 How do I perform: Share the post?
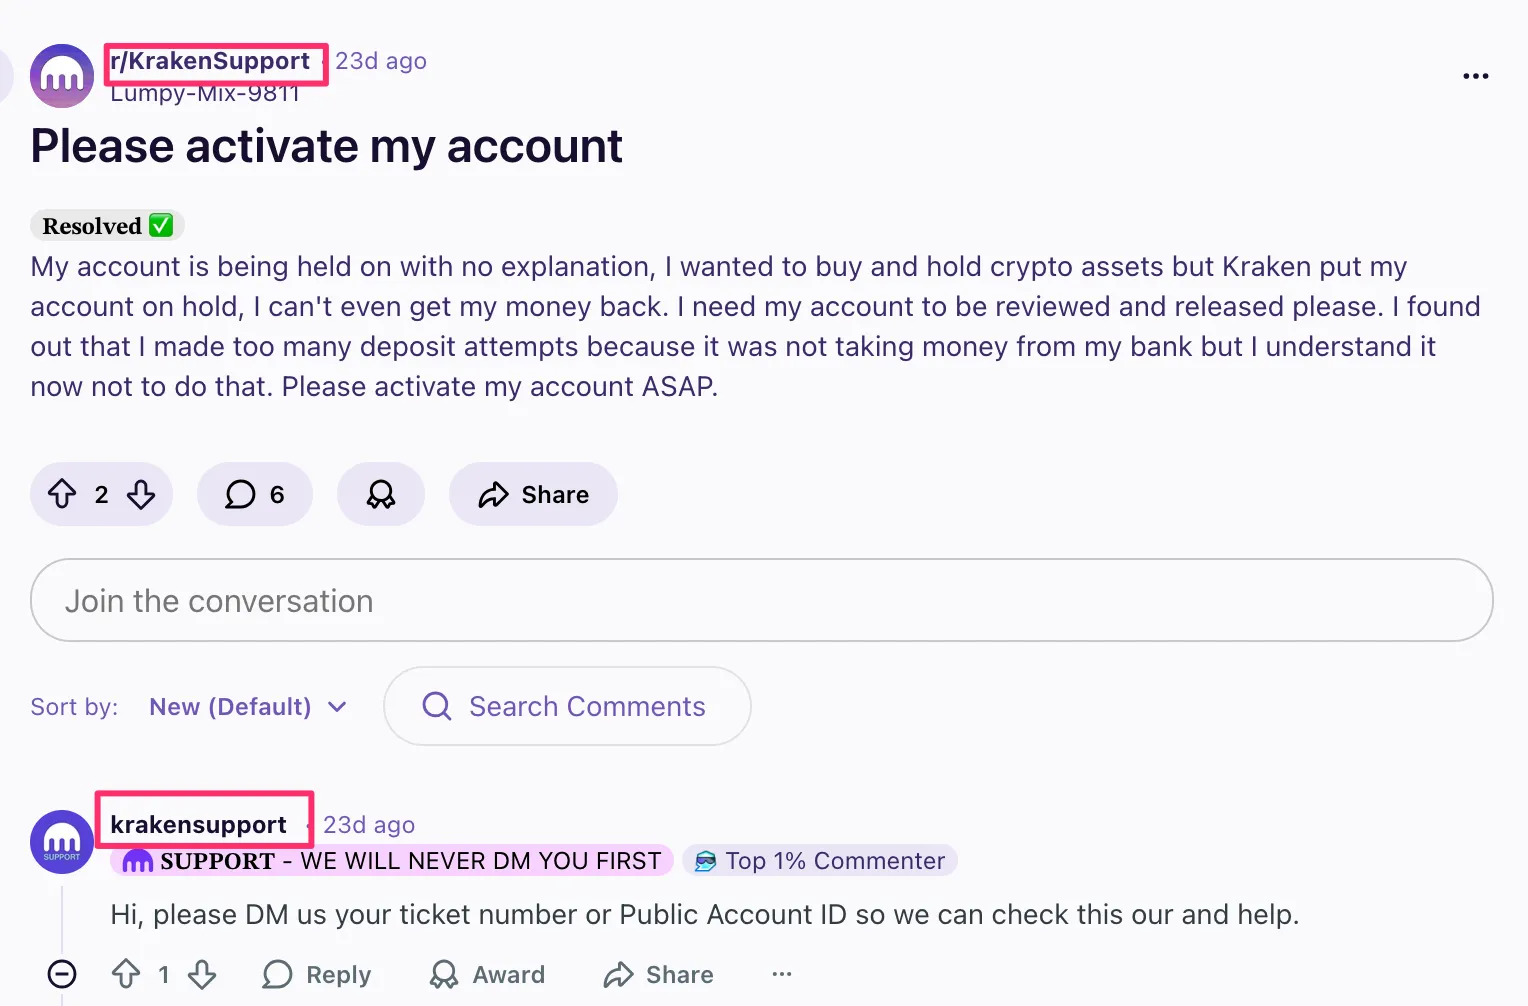pos(533,494)
